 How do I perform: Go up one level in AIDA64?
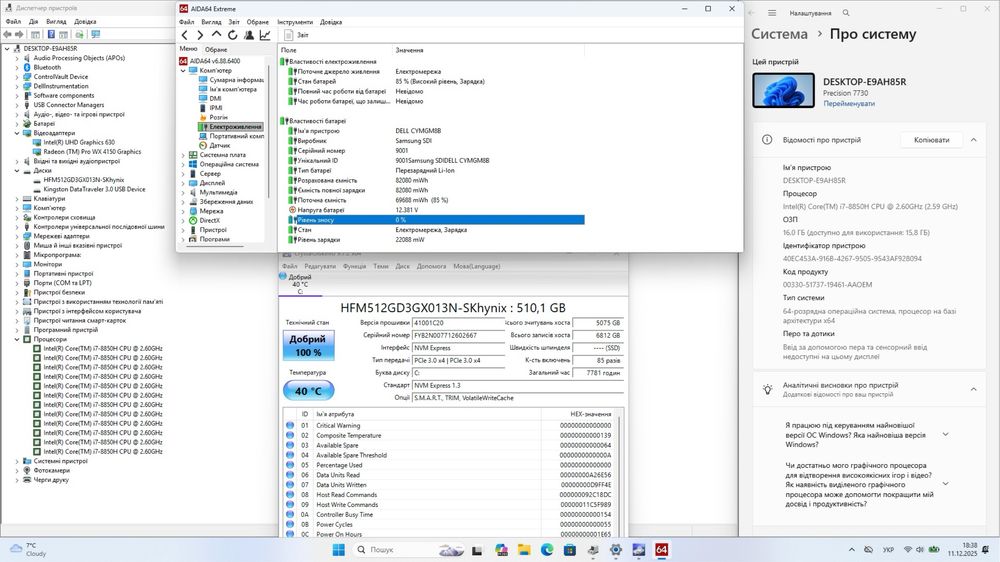click(x=216, y=35)
